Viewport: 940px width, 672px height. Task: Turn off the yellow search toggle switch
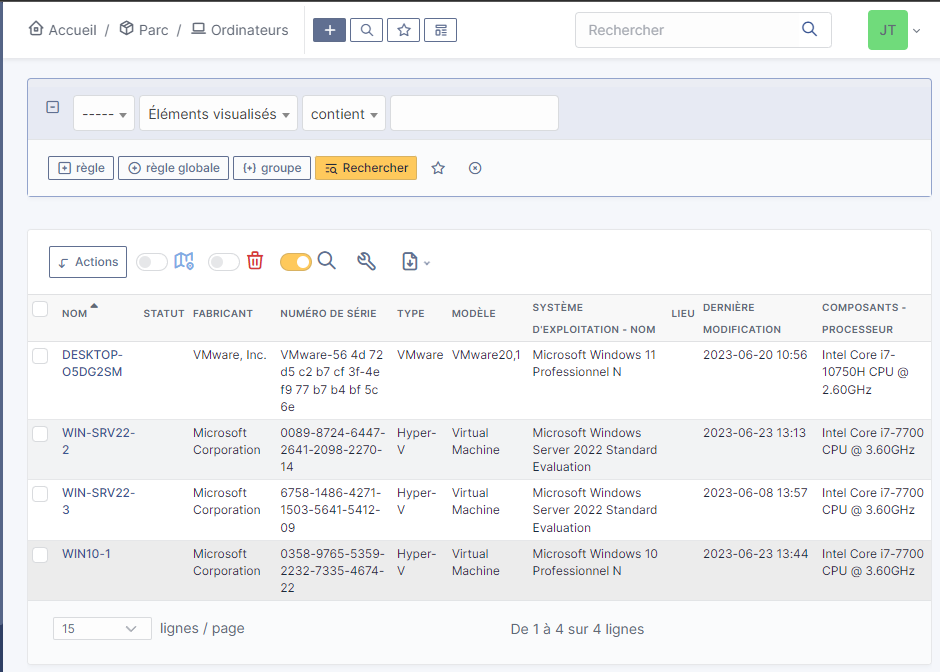point(296,262)
